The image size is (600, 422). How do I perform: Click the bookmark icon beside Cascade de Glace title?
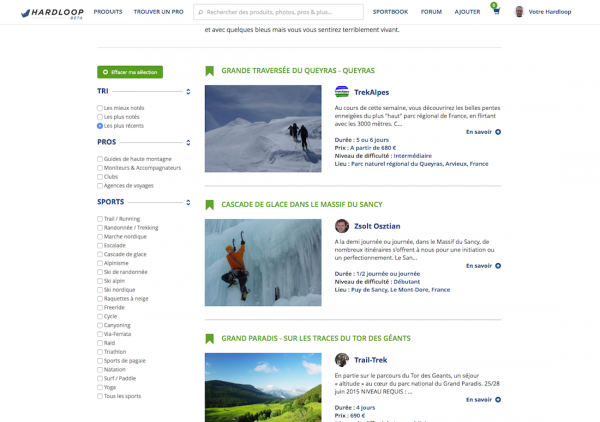point(209,205)
